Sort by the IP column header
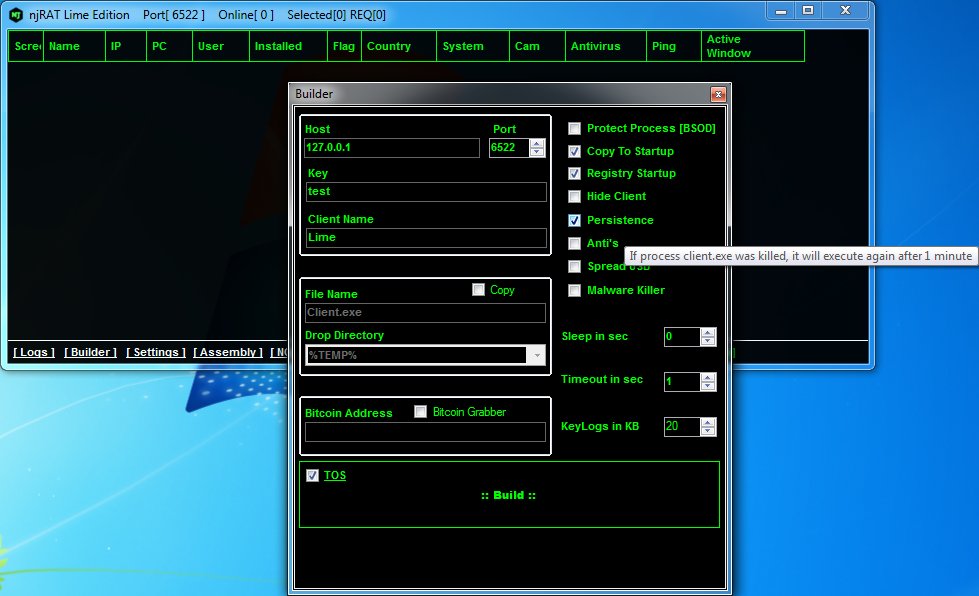The image size is (979, 596). (125, 46)
